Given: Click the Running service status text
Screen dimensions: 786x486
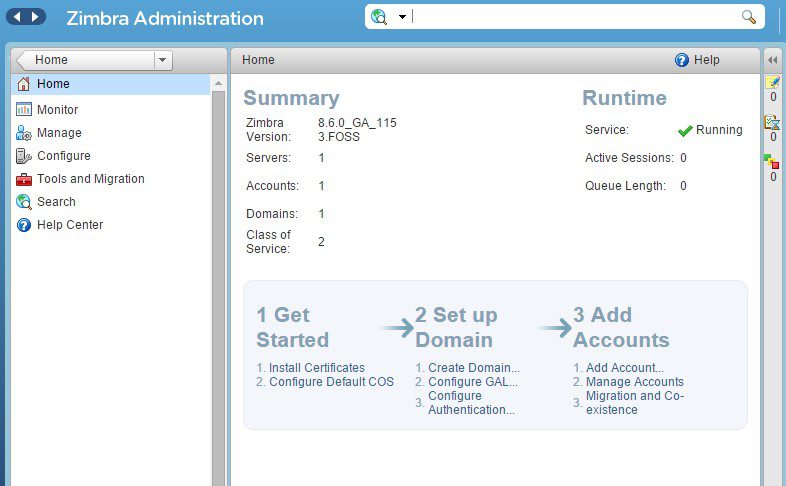Looking at the screenshot, I should (x=719, y=130).
